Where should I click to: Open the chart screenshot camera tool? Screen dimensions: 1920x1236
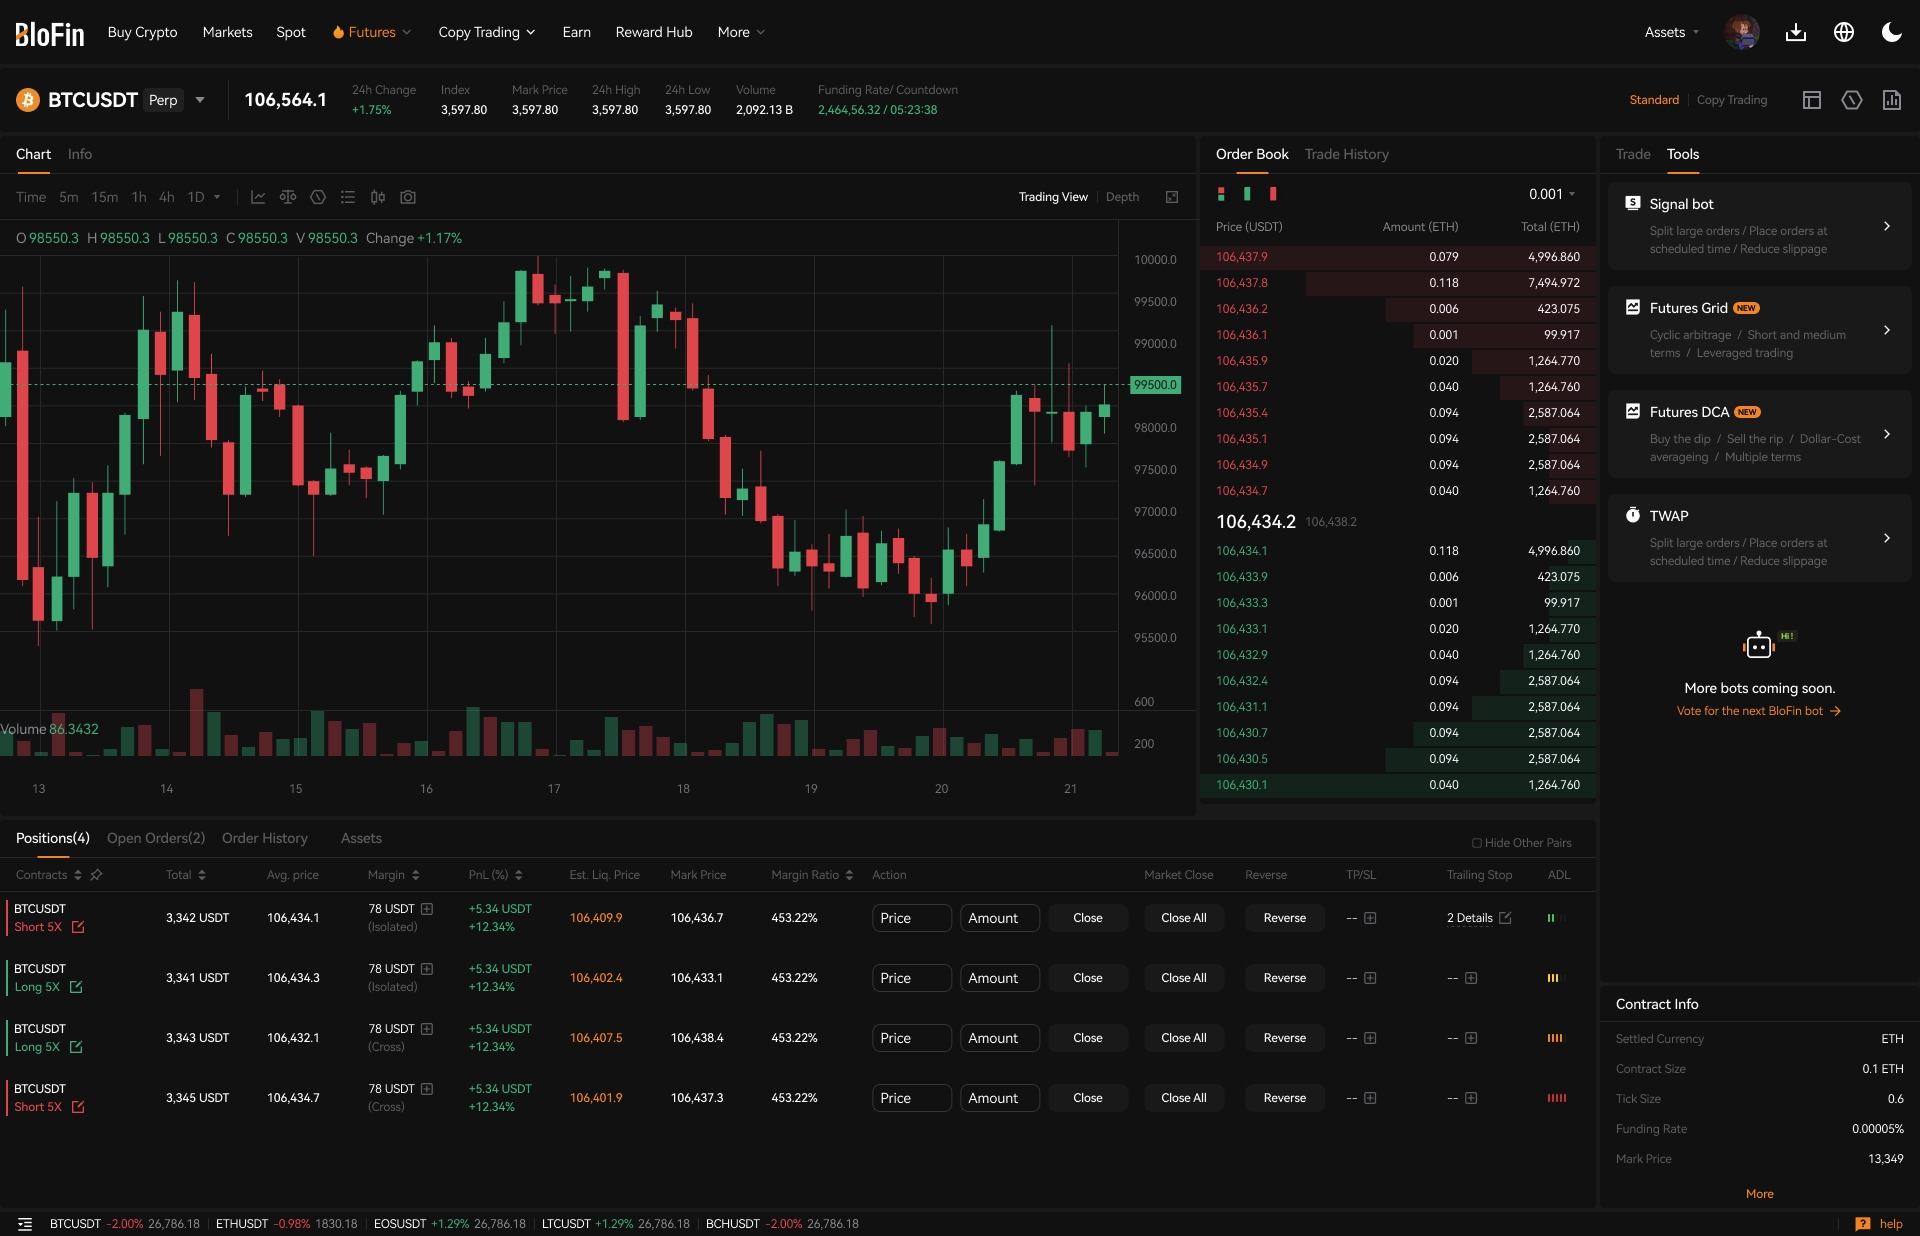[x=408, y=197]
